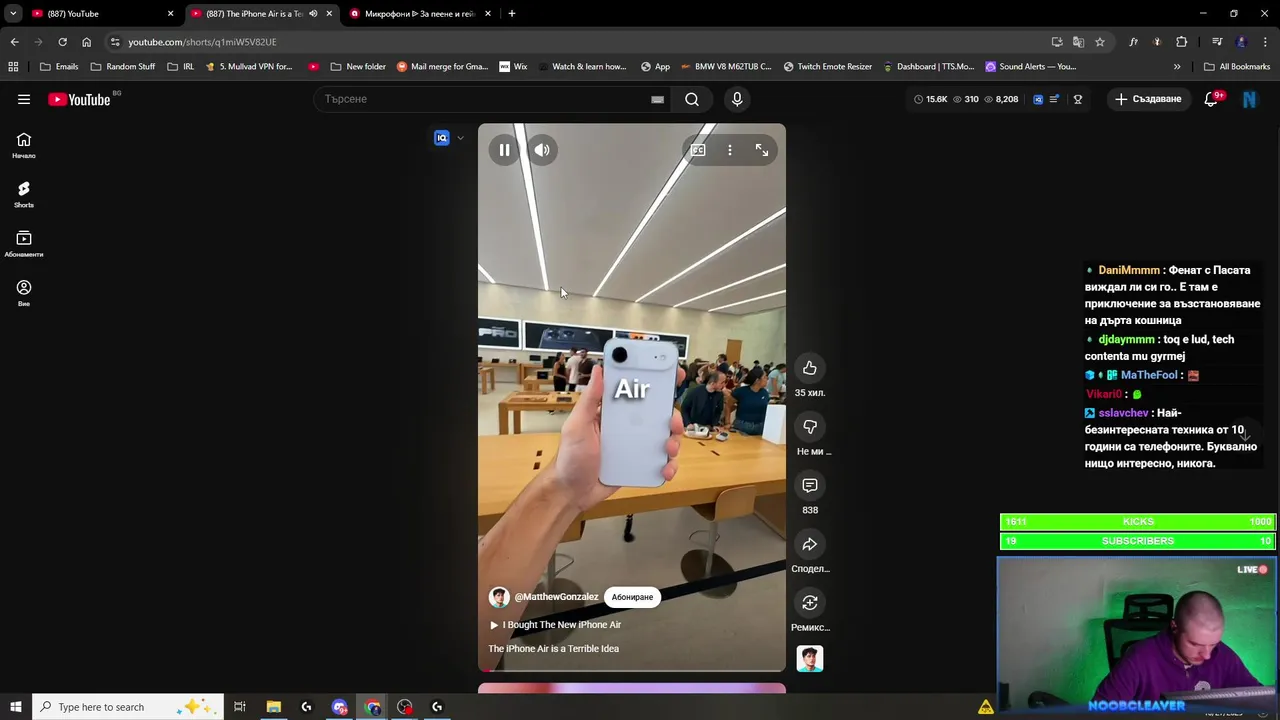Screen dimensions: 1280x720
Task: Open the Вие (You) sidebar item
Action: [24, 293]
